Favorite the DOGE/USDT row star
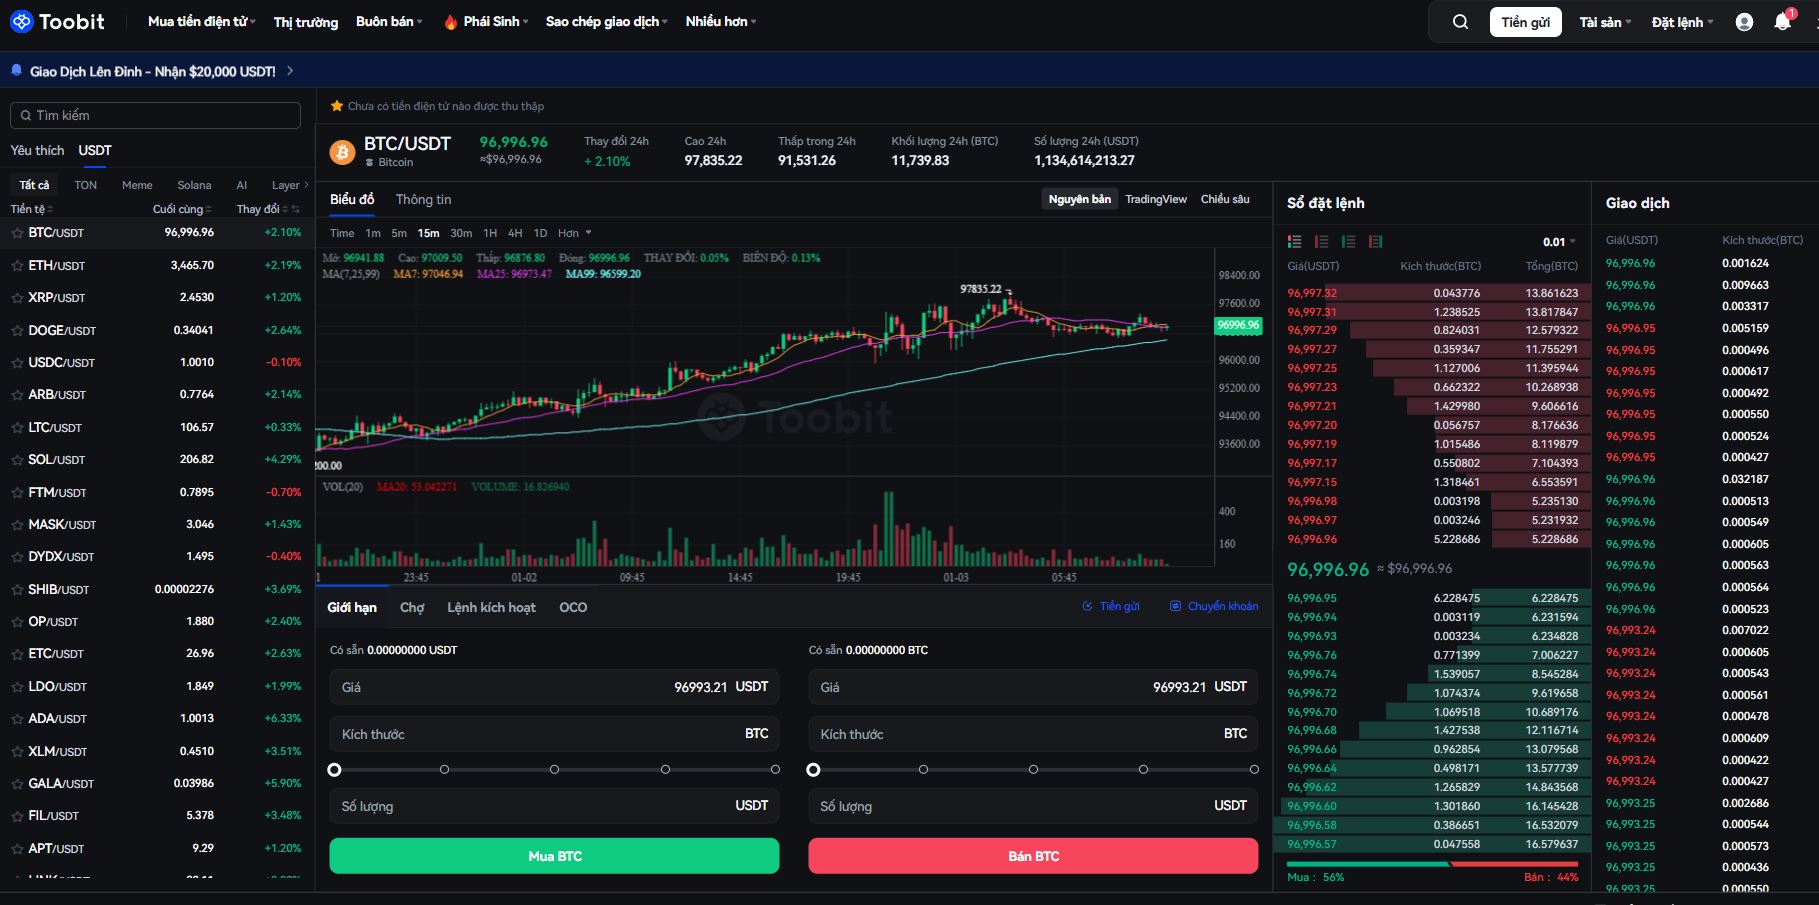This screenshot has height=905, width=1819. [17, 330]
